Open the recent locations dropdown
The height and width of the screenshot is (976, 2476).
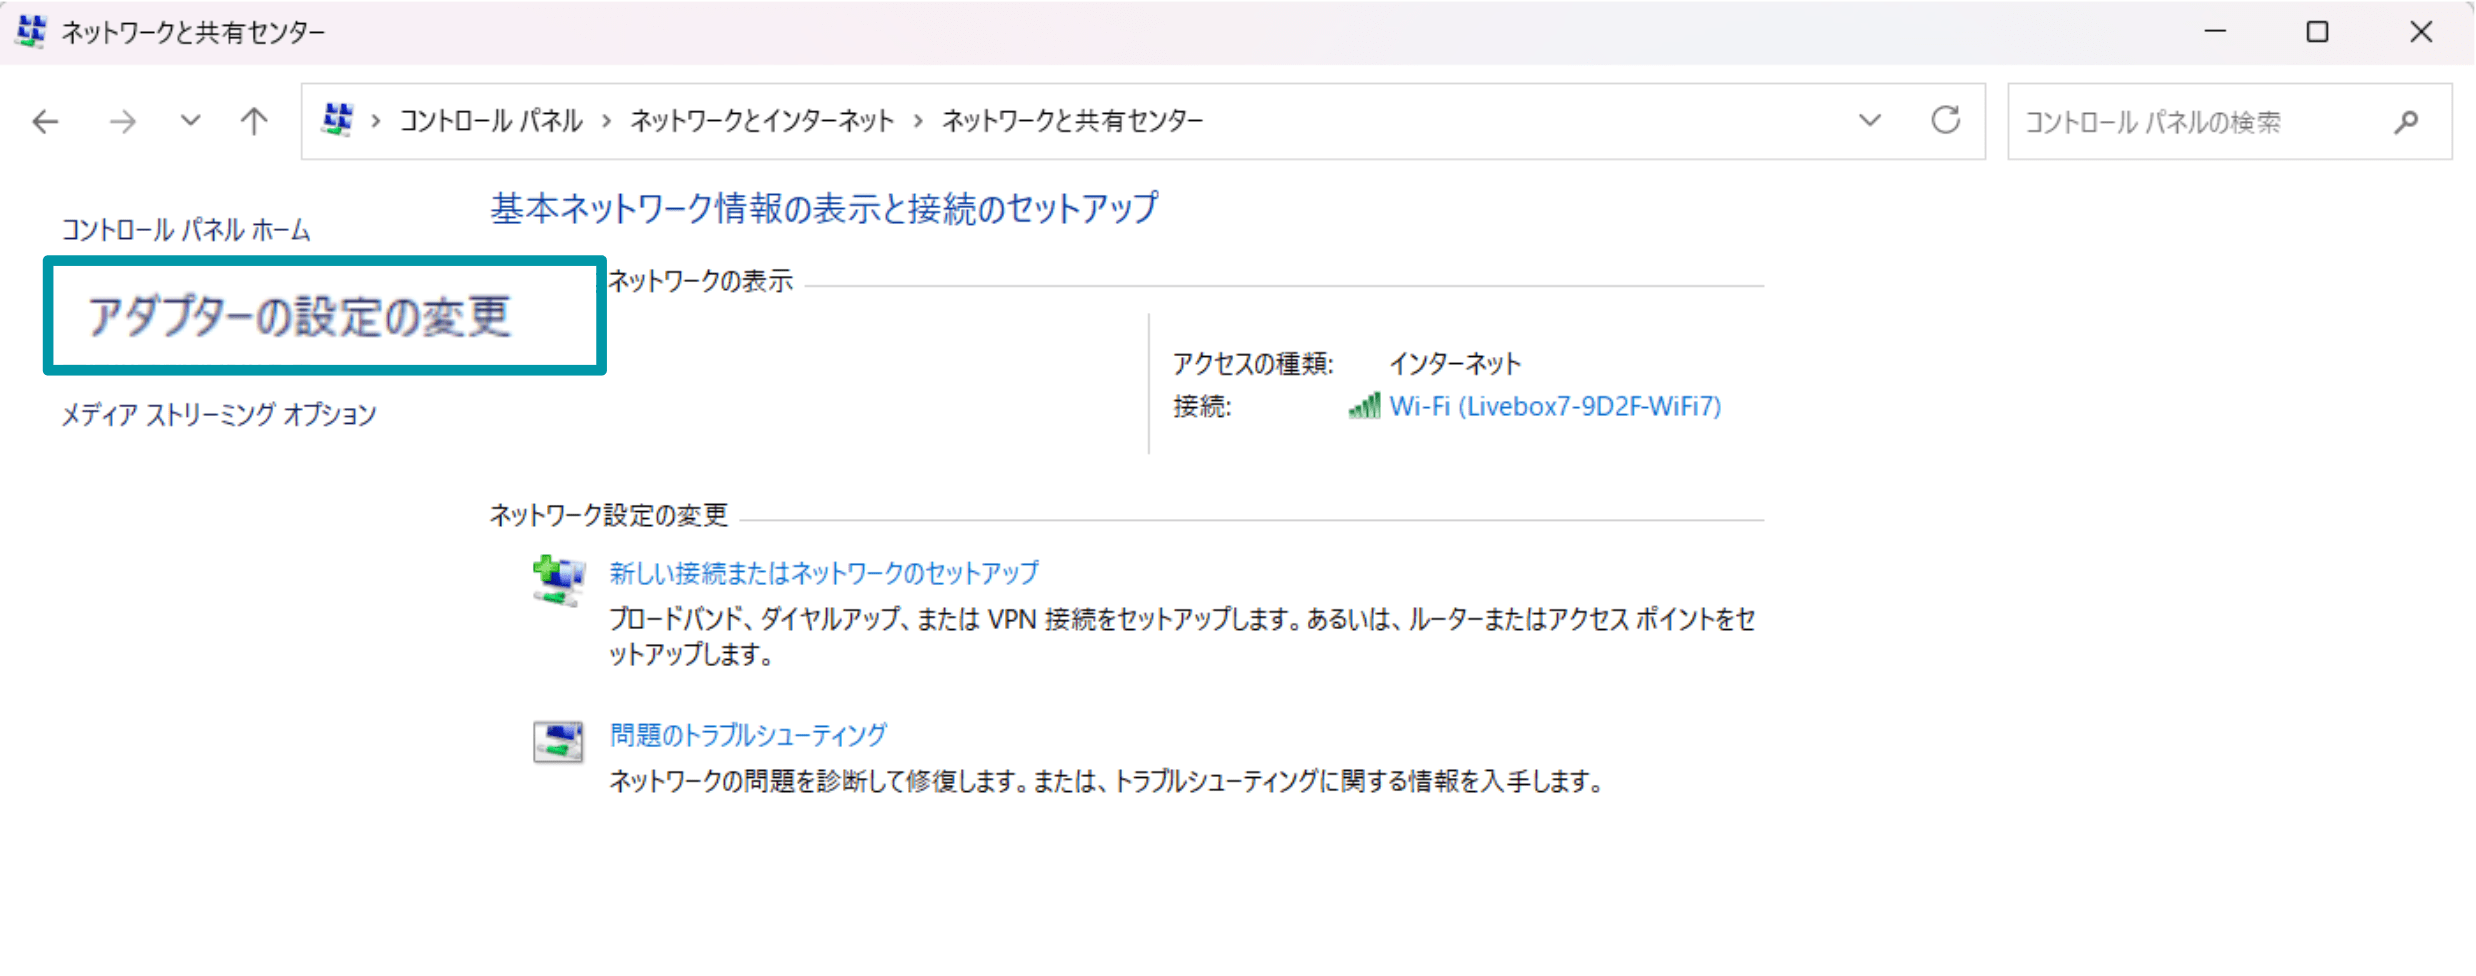[190, 122]
